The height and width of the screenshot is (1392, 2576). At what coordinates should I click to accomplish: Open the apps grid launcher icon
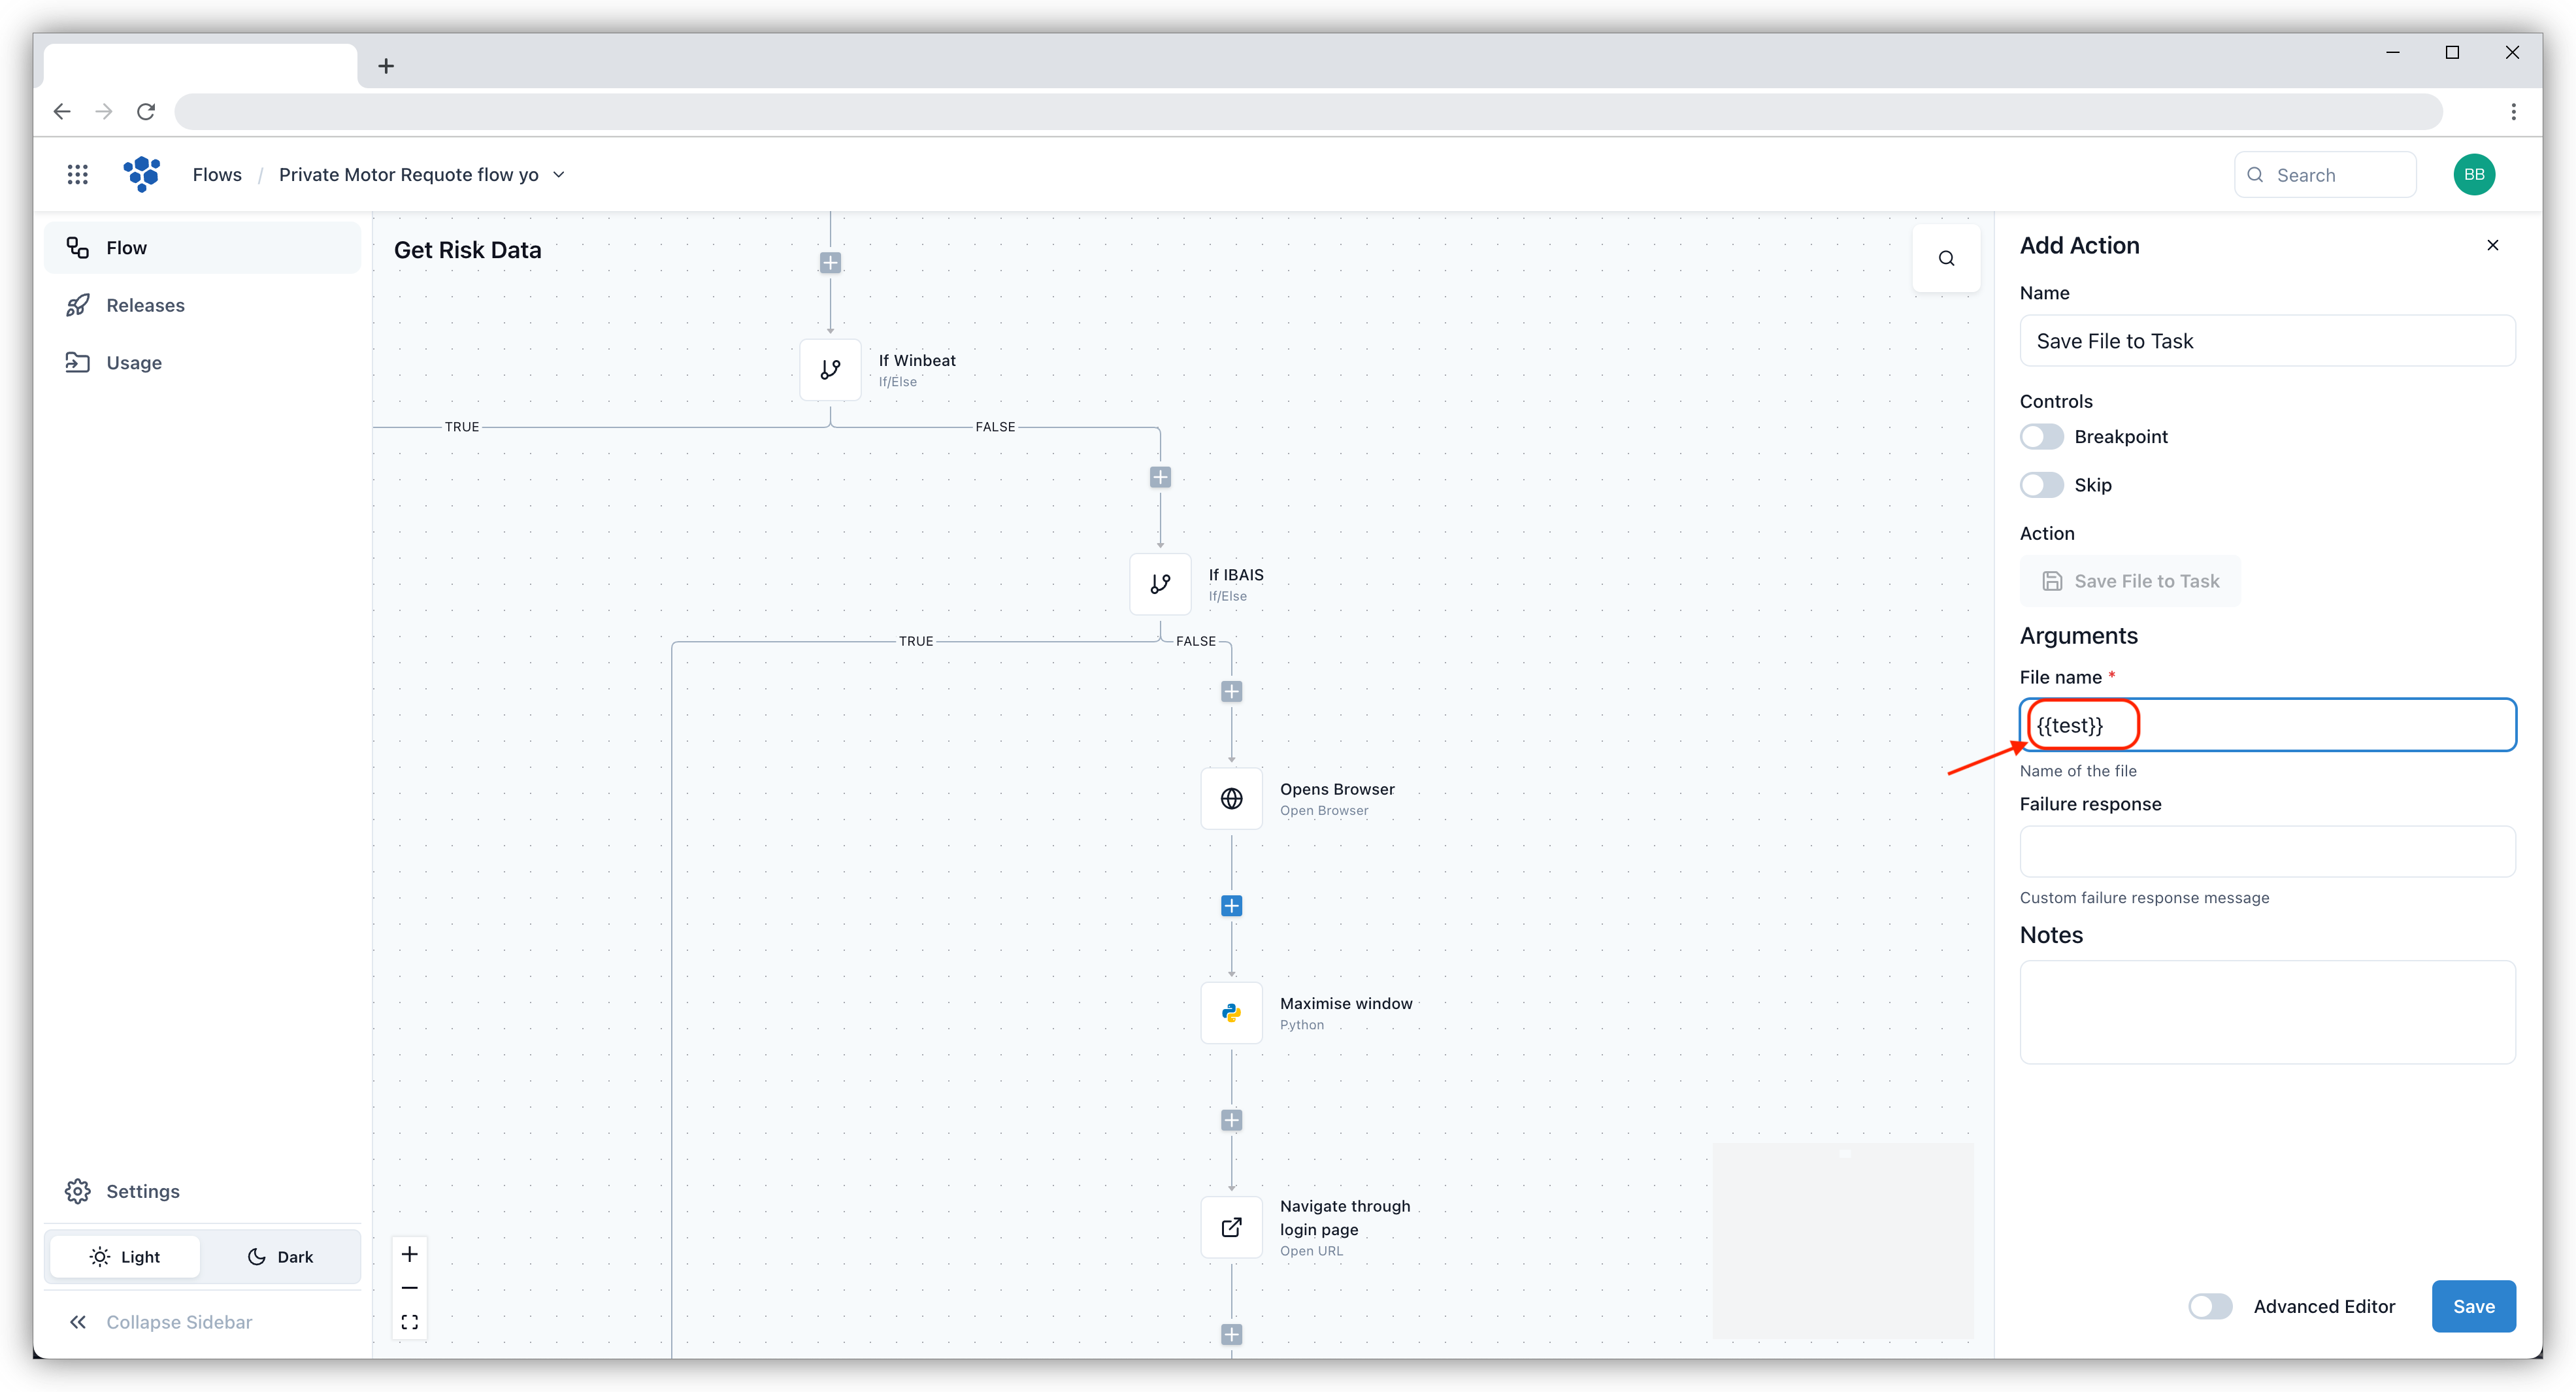[77, 175]
